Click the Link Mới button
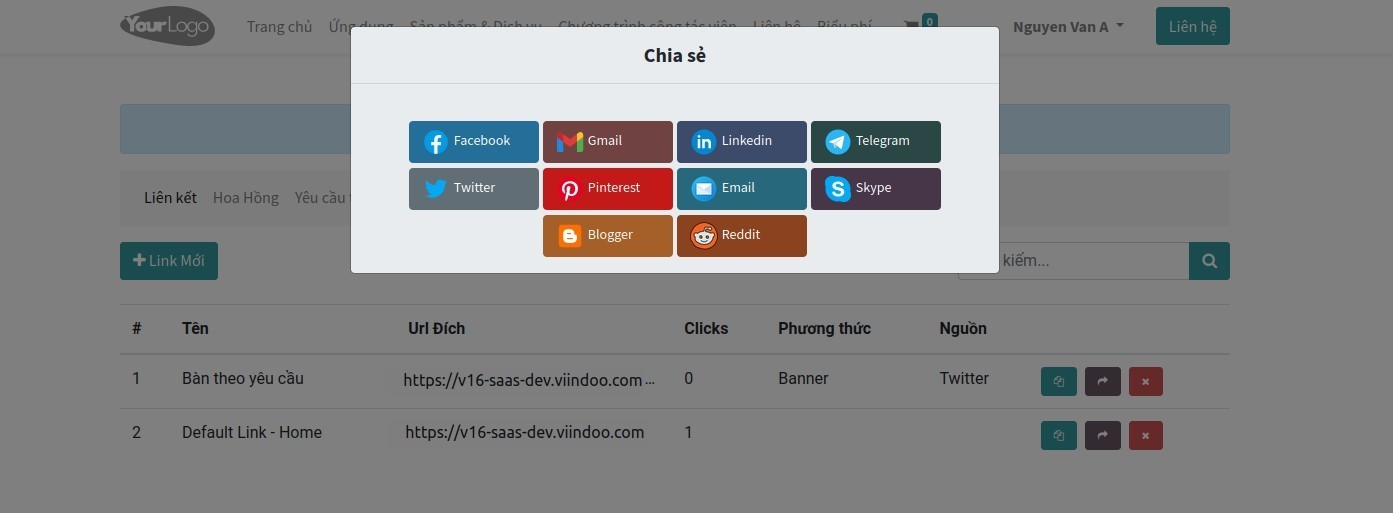 [x=169, y=261]
